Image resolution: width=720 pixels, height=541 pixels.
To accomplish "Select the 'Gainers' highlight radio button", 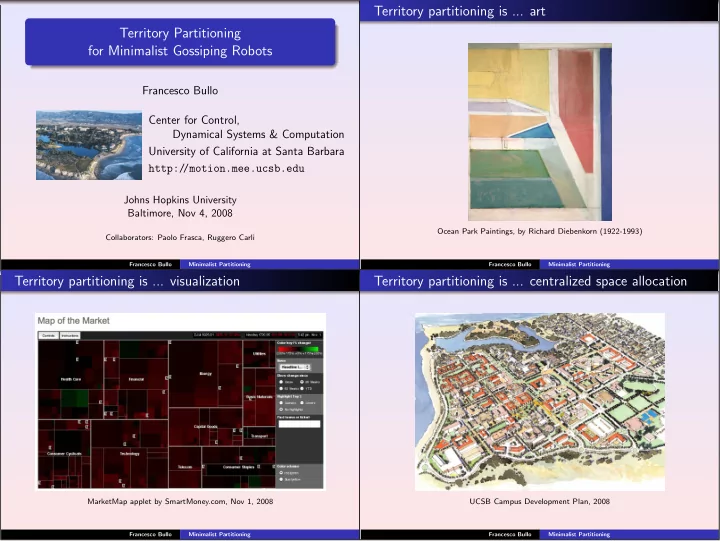I will coord(281,403).
